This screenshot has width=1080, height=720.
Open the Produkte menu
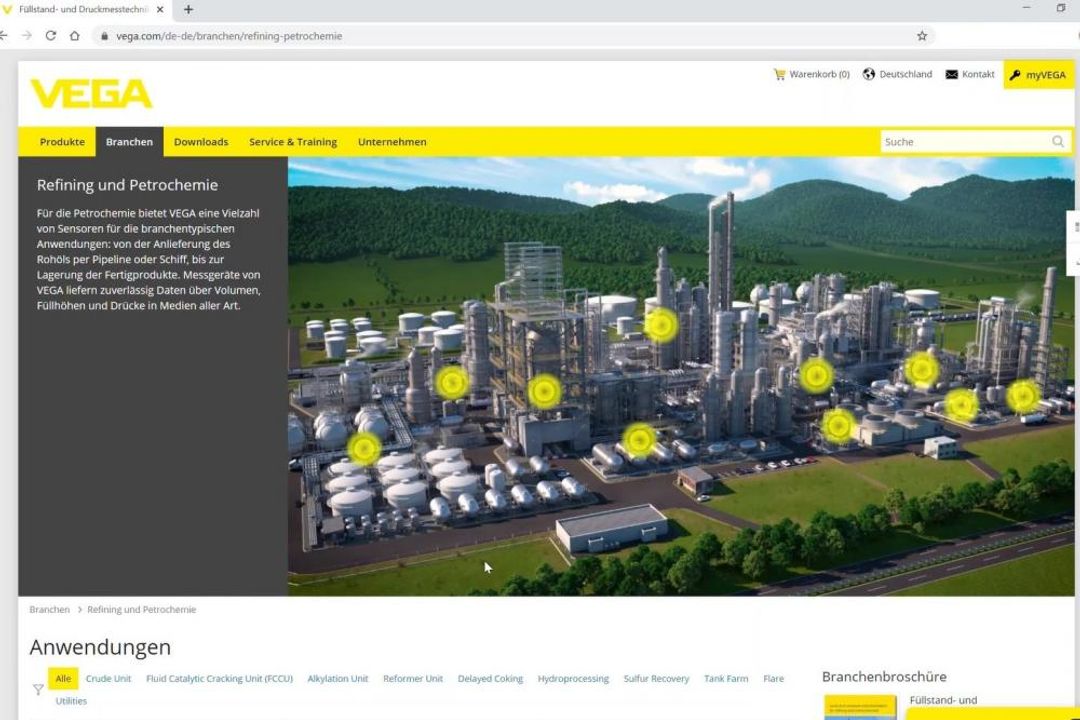click(x=62, y=142)
